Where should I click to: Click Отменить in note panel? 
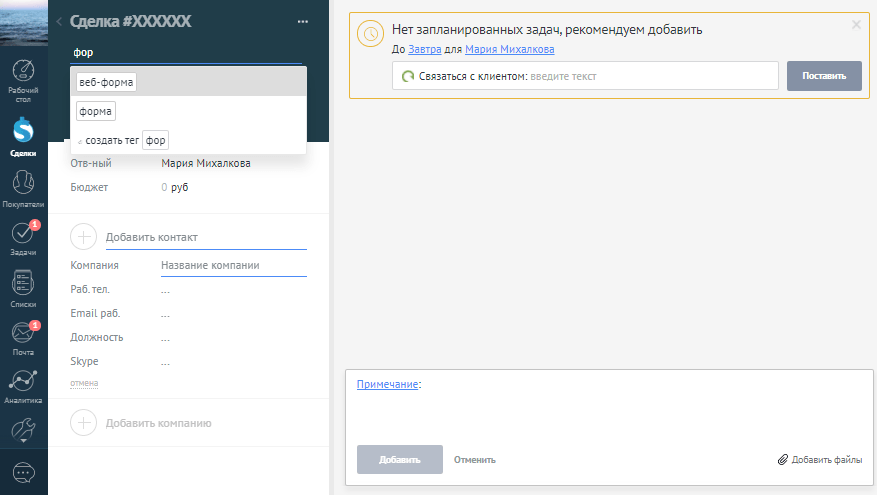[x=474, y=460]
